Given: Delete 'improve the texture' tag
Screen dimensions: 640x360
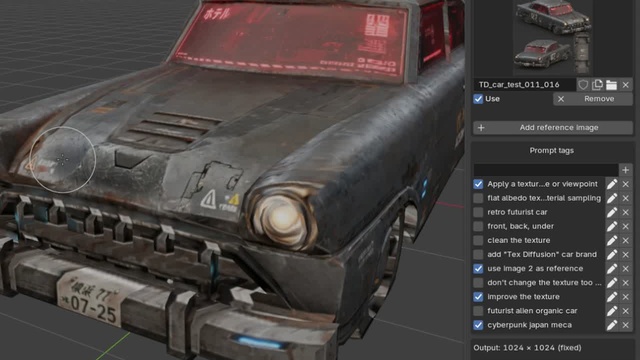Looking at the screenshot, I should pyautogui.click(x=625, y=297).
